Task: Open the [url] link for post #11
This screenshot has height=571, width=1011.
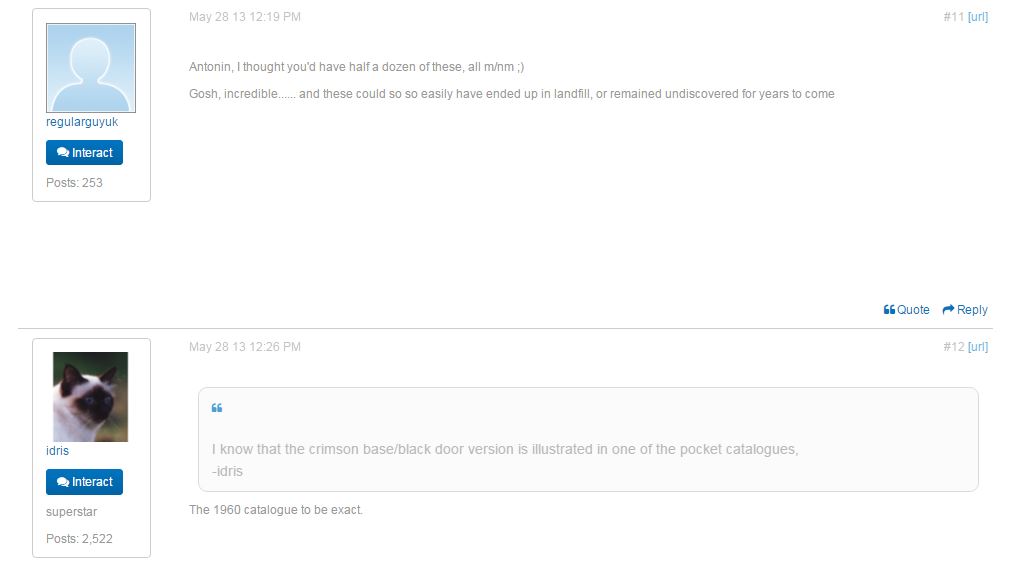Action: (x=978, y=17)
